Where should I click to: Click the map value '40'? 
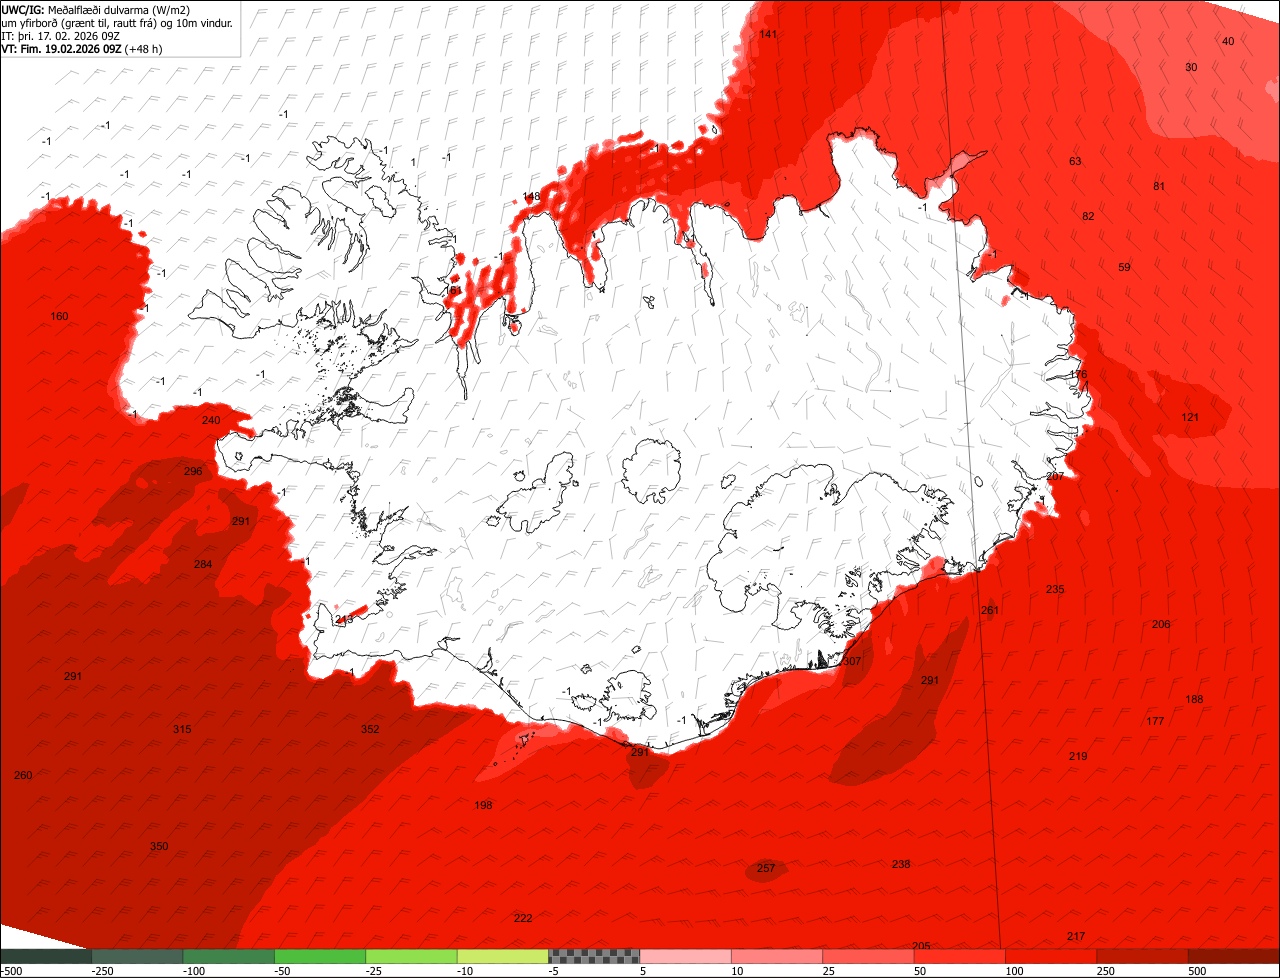[x=1228, y=41]
